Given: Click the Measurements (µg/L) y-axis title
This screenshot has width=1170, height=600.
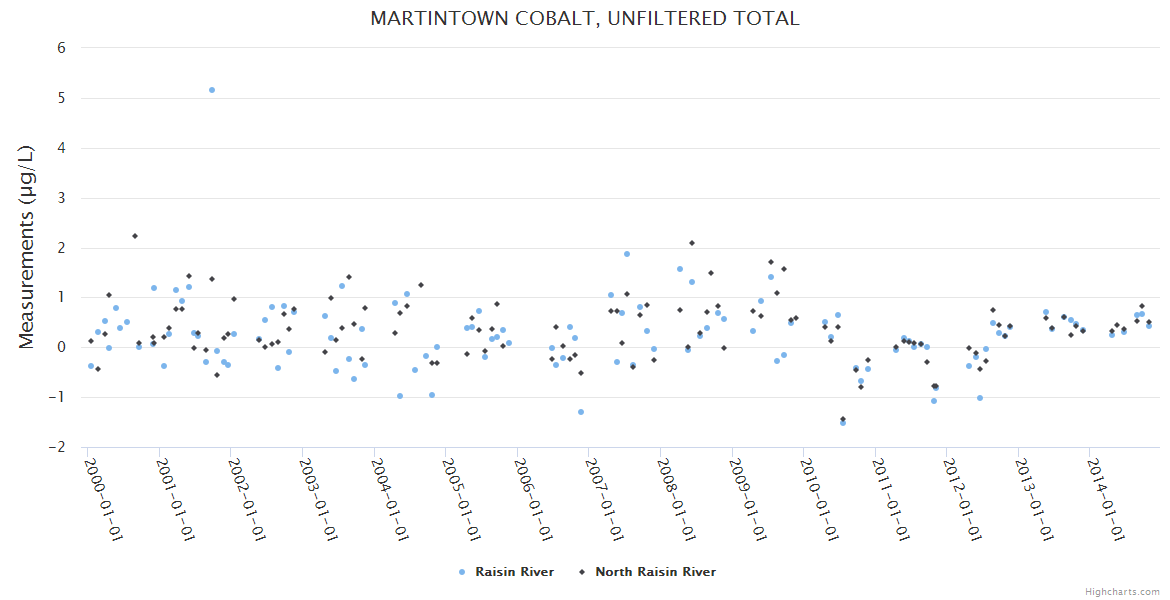Looking at the screenshot, I should pyautogui.click(x=27, y=246).
